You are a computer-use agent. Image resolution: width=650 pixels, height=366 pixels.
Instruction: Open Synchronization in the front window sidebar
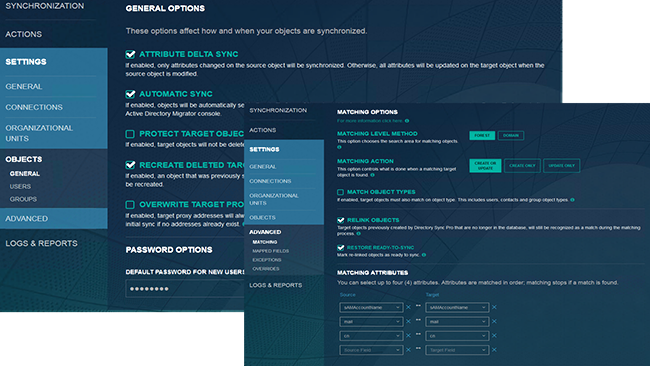pyautogui.click(x=278, y=110)
